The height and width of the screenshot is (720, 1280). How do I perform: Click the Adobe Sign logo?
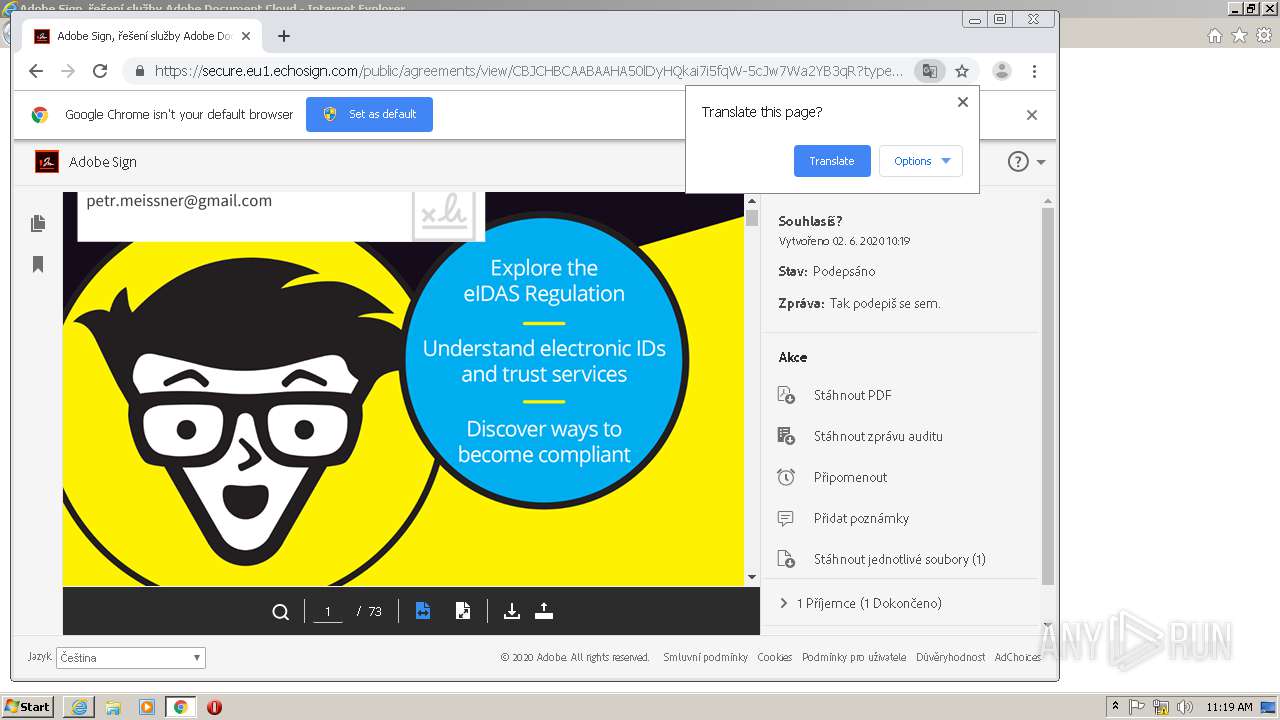point(47,162)
